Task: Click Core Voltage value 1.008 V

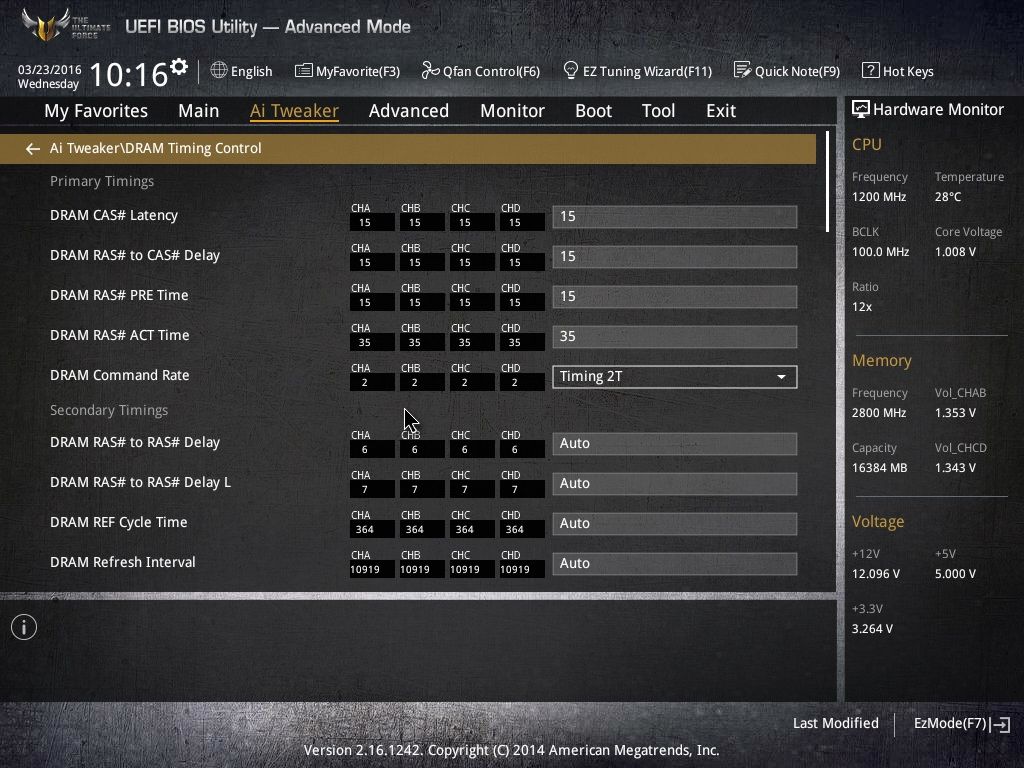Action: pyautogui.click(x=955, y=251)
